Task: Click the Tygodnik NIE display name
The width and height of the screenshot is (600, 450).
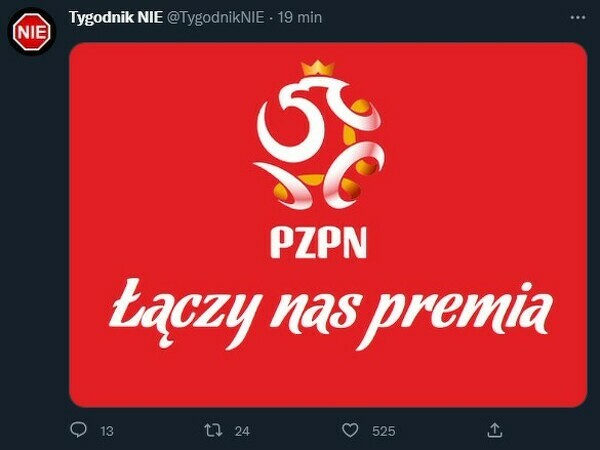Action: pos(116,18)
